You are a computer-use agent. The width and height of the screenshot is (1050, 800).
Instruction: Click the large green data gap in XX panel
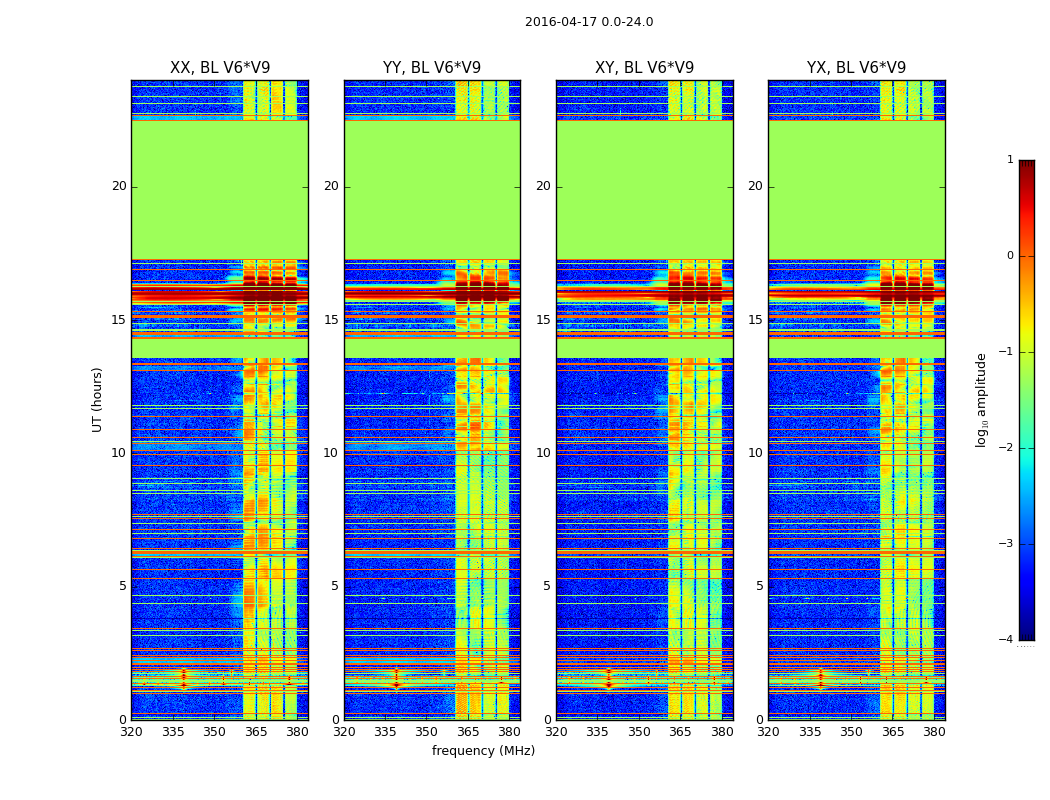(220, 190)
